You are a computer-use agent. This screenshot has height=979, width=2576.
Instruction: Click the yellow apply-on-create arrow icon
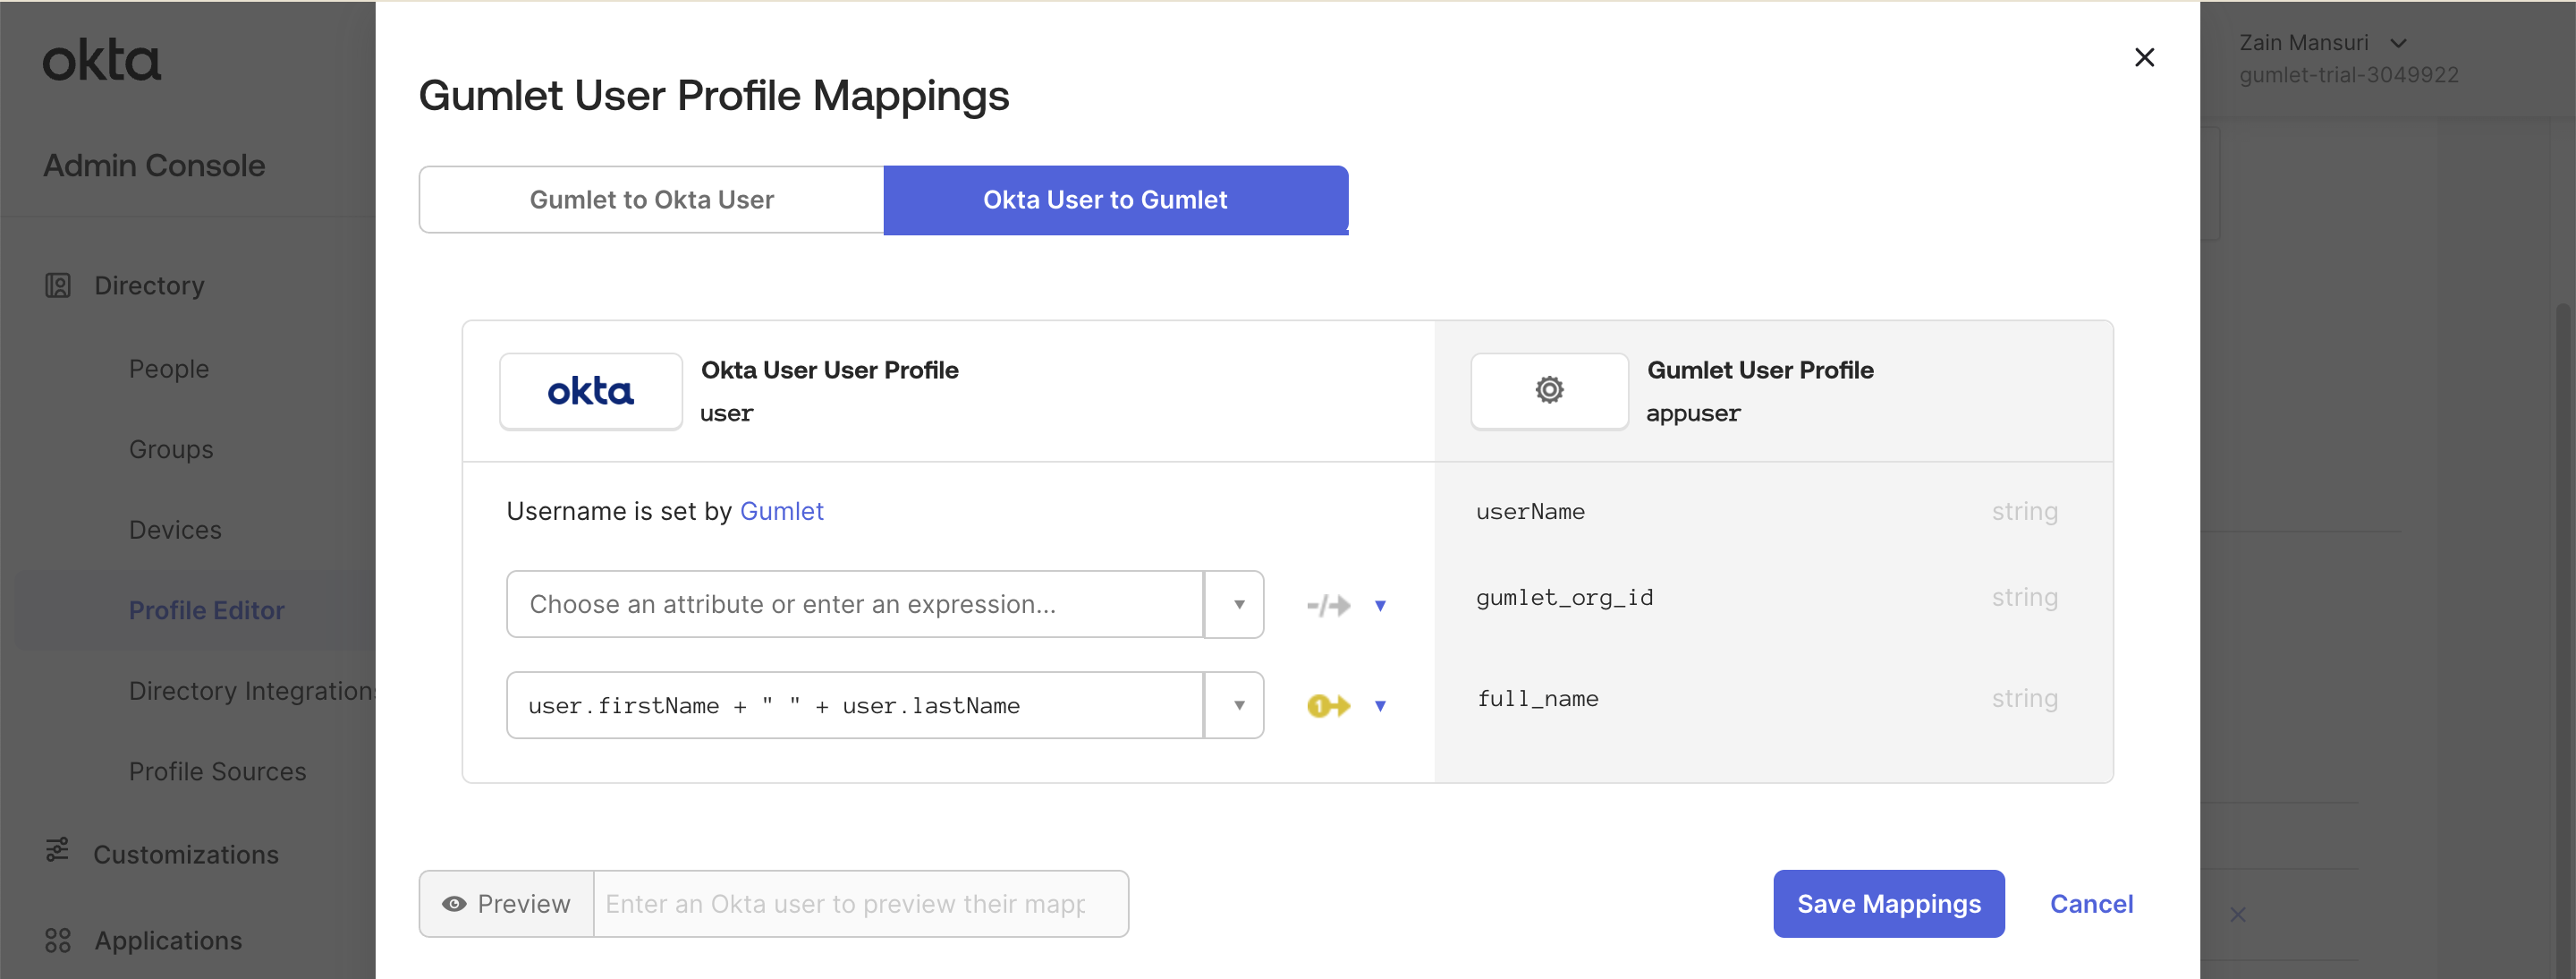click(x=1328, y=706)
